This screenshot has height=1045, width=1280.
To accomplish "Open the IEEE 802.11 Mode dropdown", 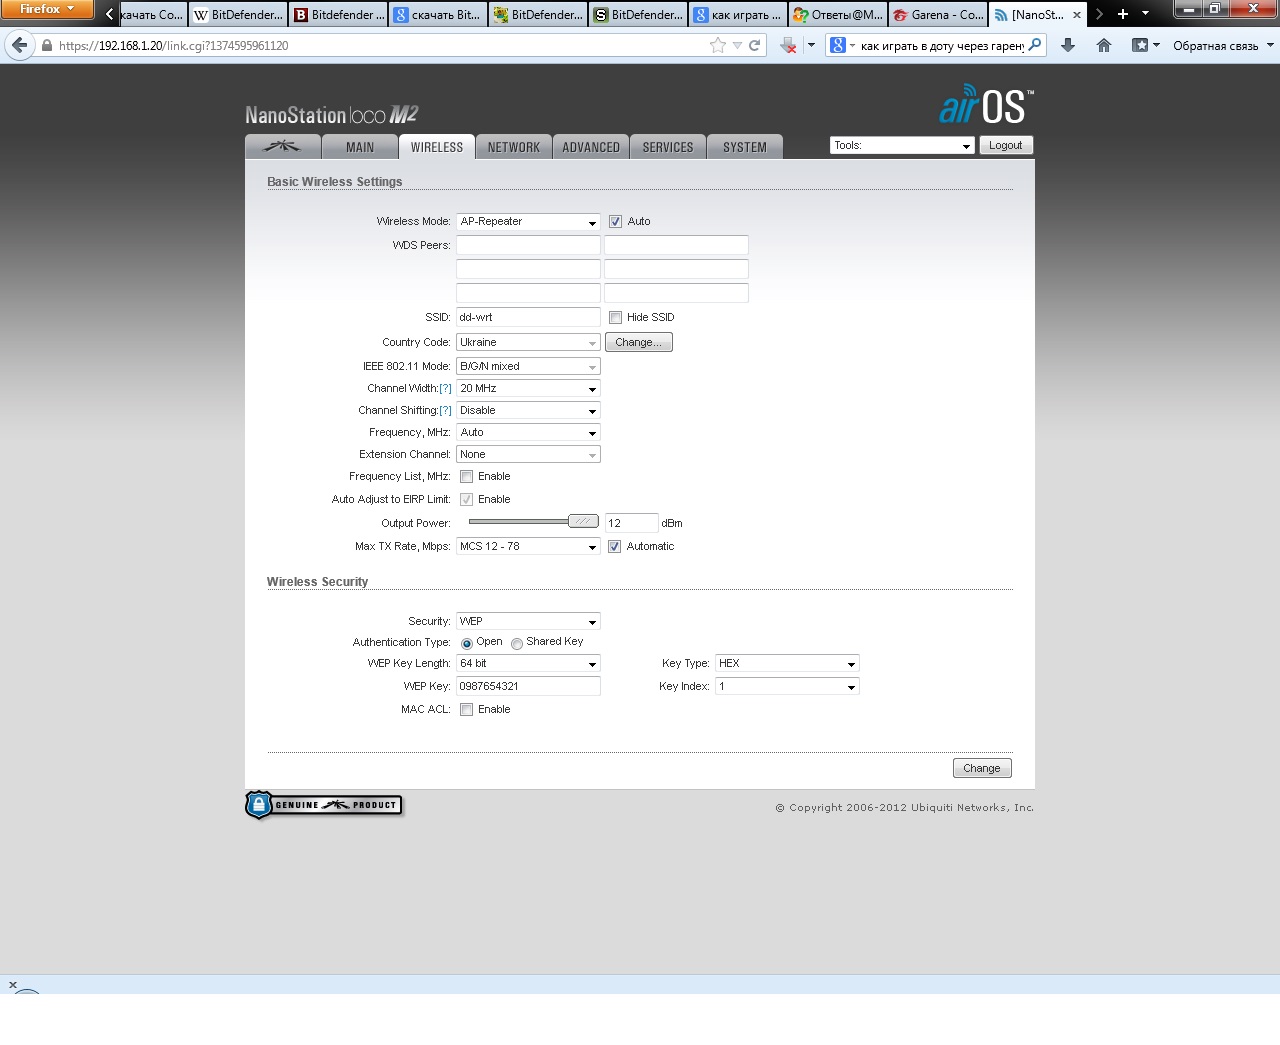I will [x=528, y=367].
